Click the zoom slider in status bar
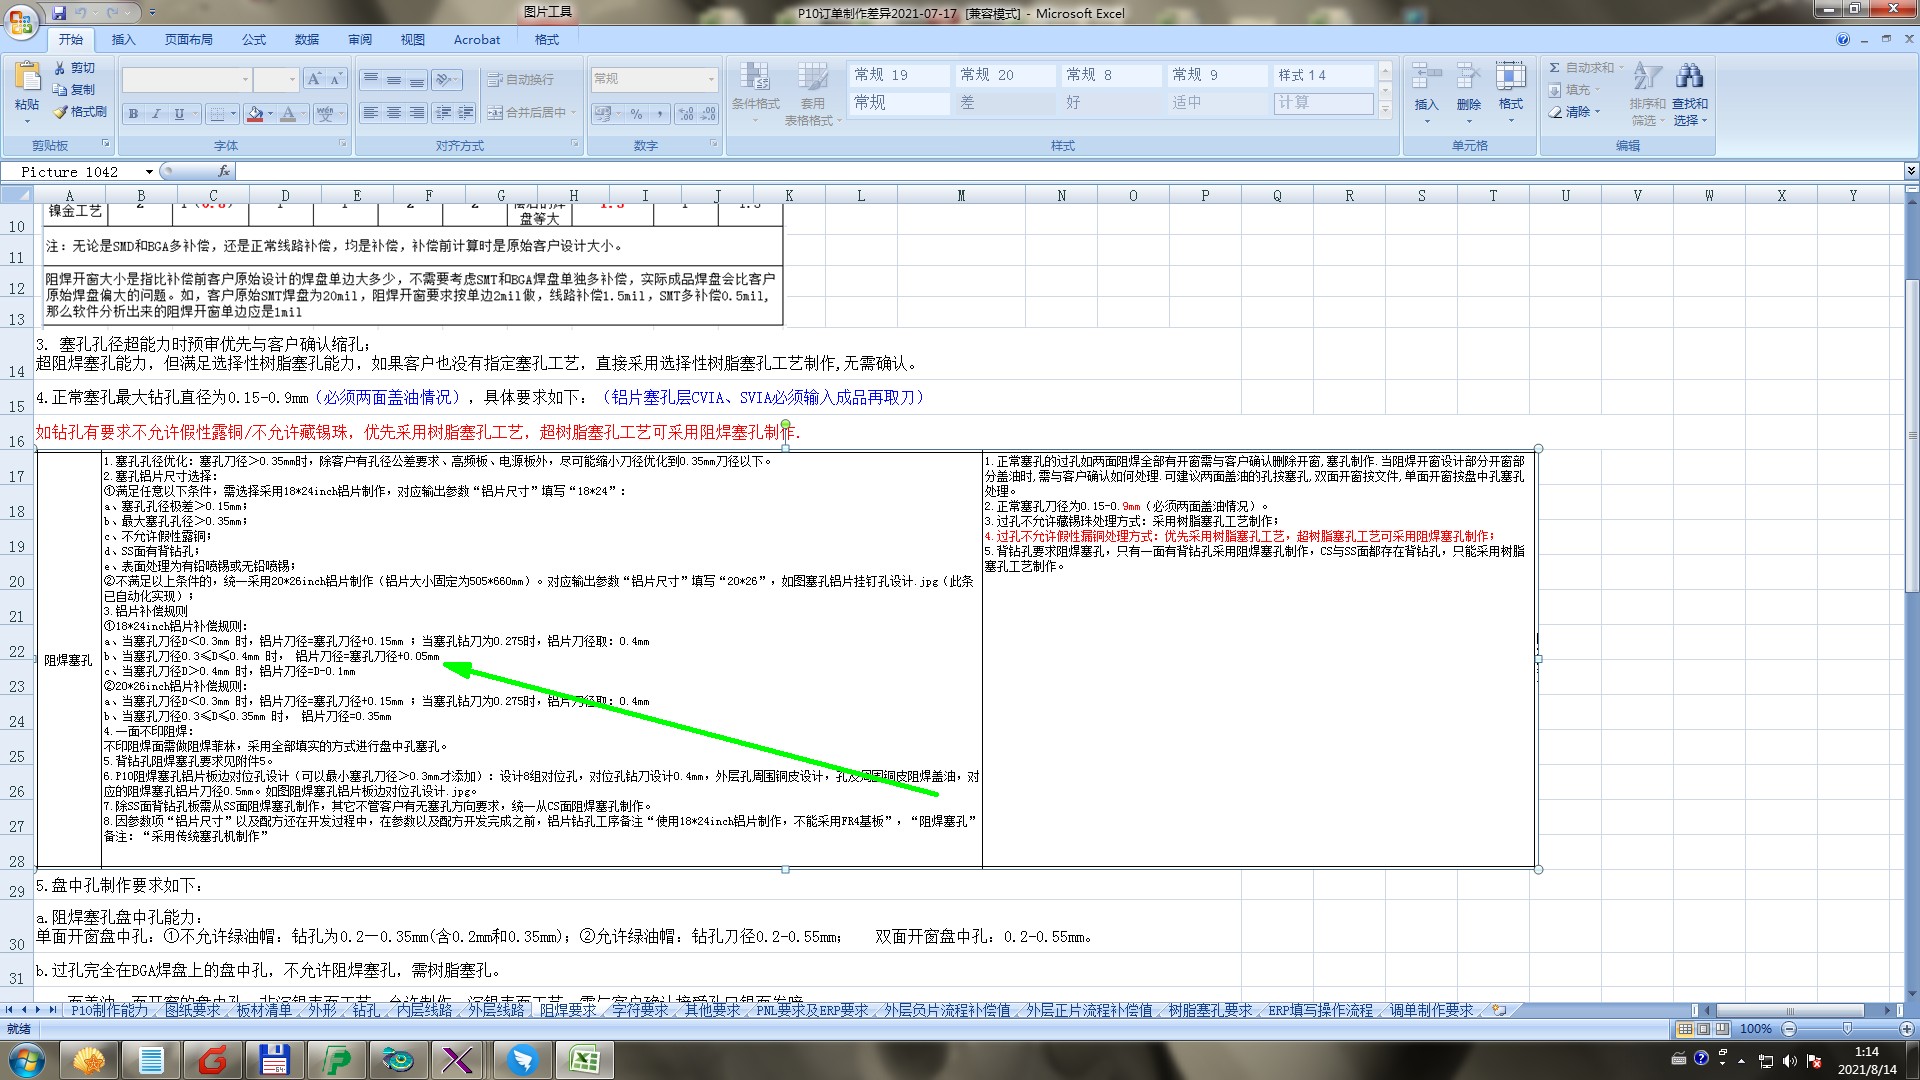The image size is (1920, 1080). pos(1846,1029)
